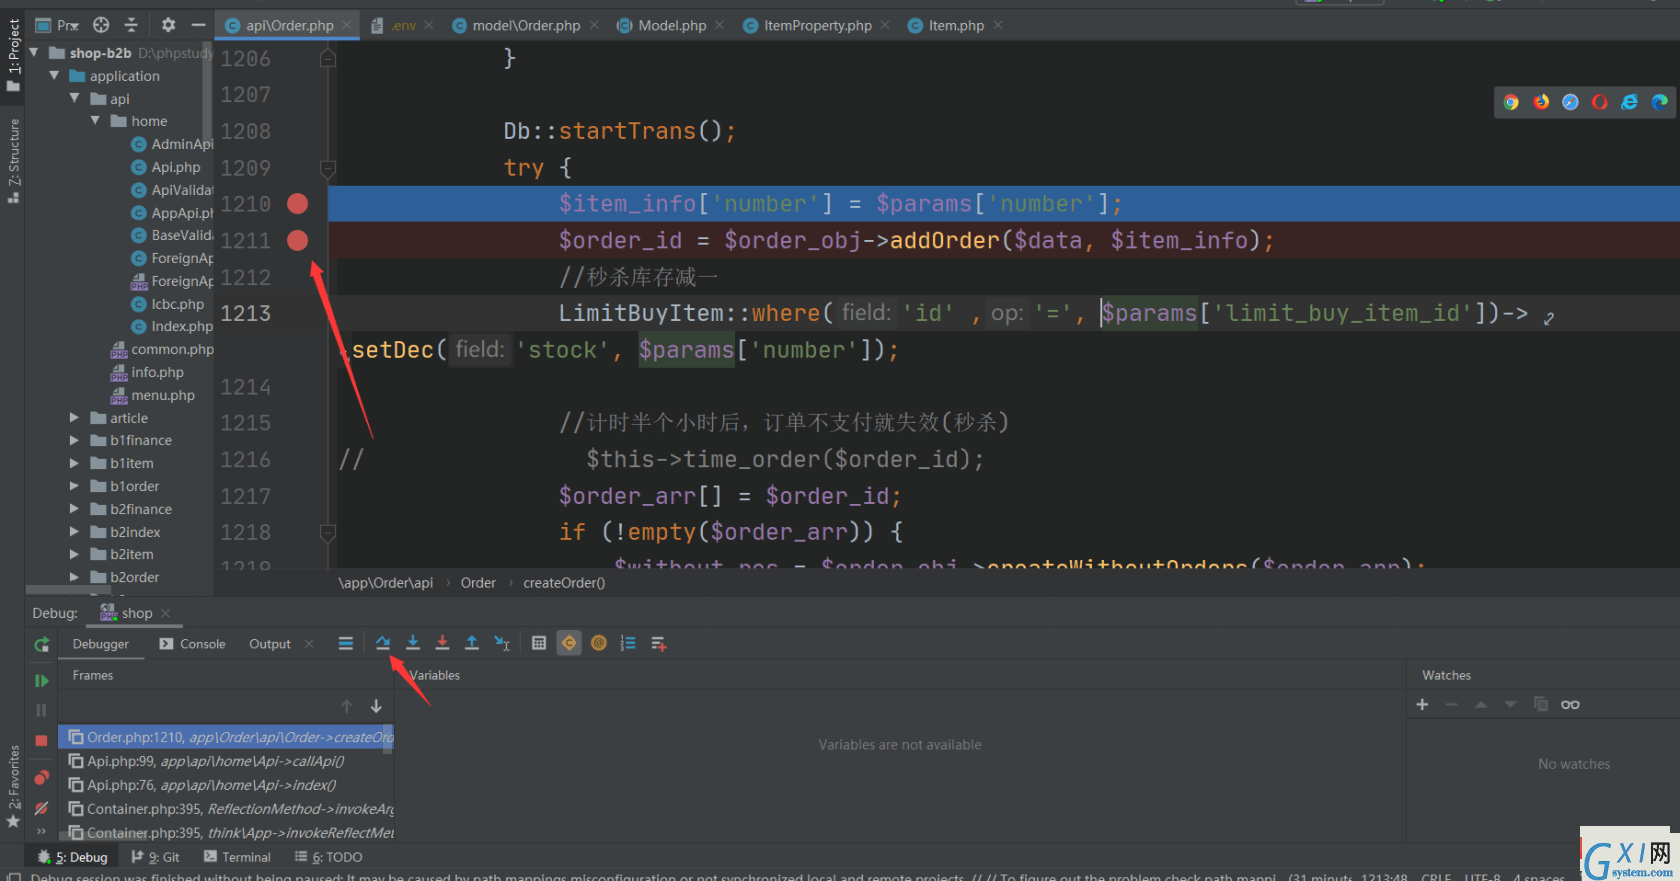Toggle breakpoint on line 1211
Screen dimensions: 1680x881
(x=297, y=240)
